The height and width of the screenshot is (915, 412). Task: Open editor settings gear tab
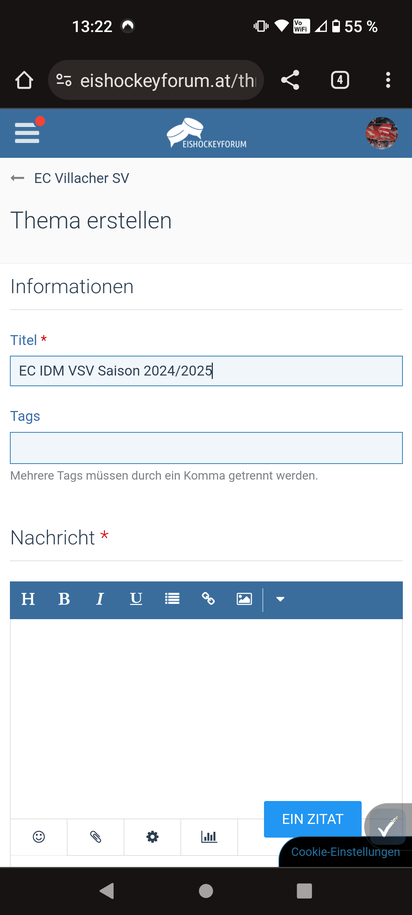click(x=152, y=837)
